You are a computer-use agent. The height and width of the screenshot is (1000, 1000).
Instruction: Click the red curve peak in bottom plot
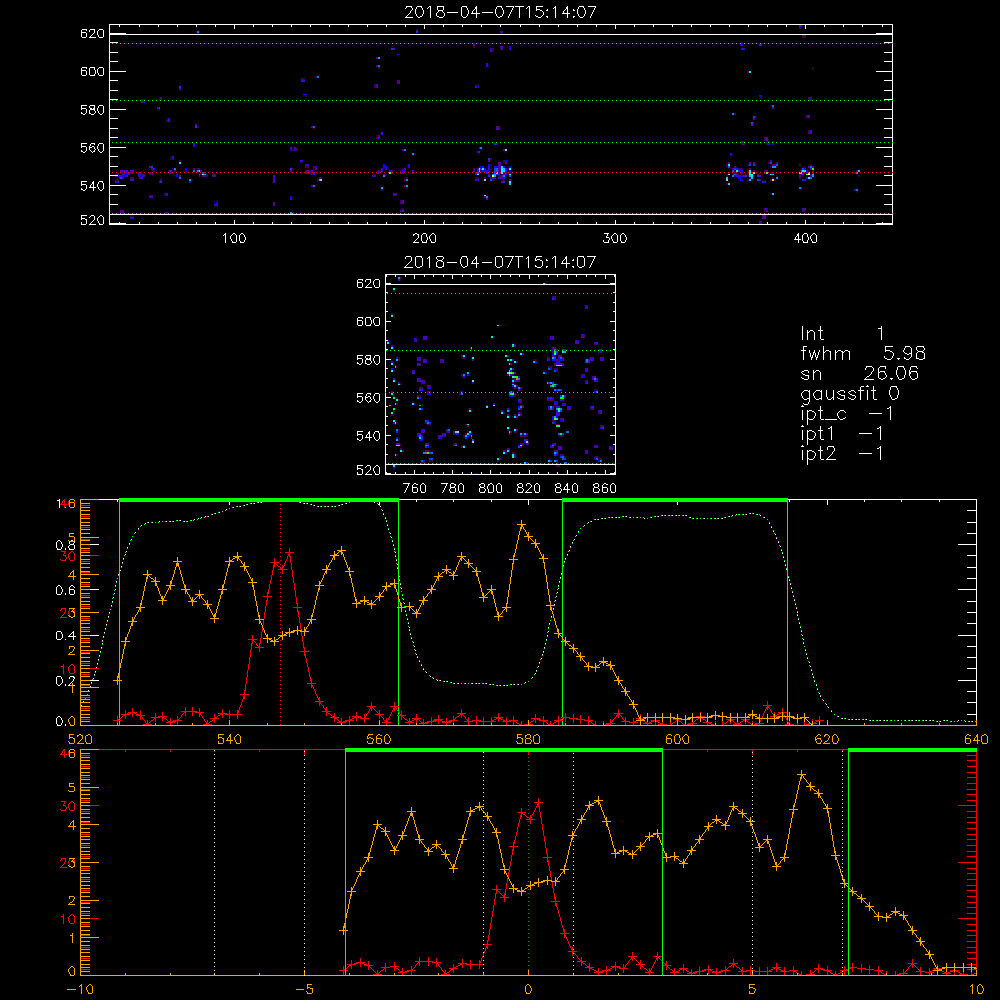[x=538, y=802]
